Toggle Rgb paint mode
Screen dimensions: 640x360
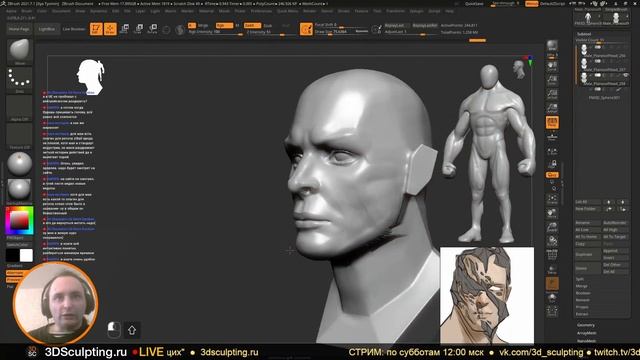point(224,25)
